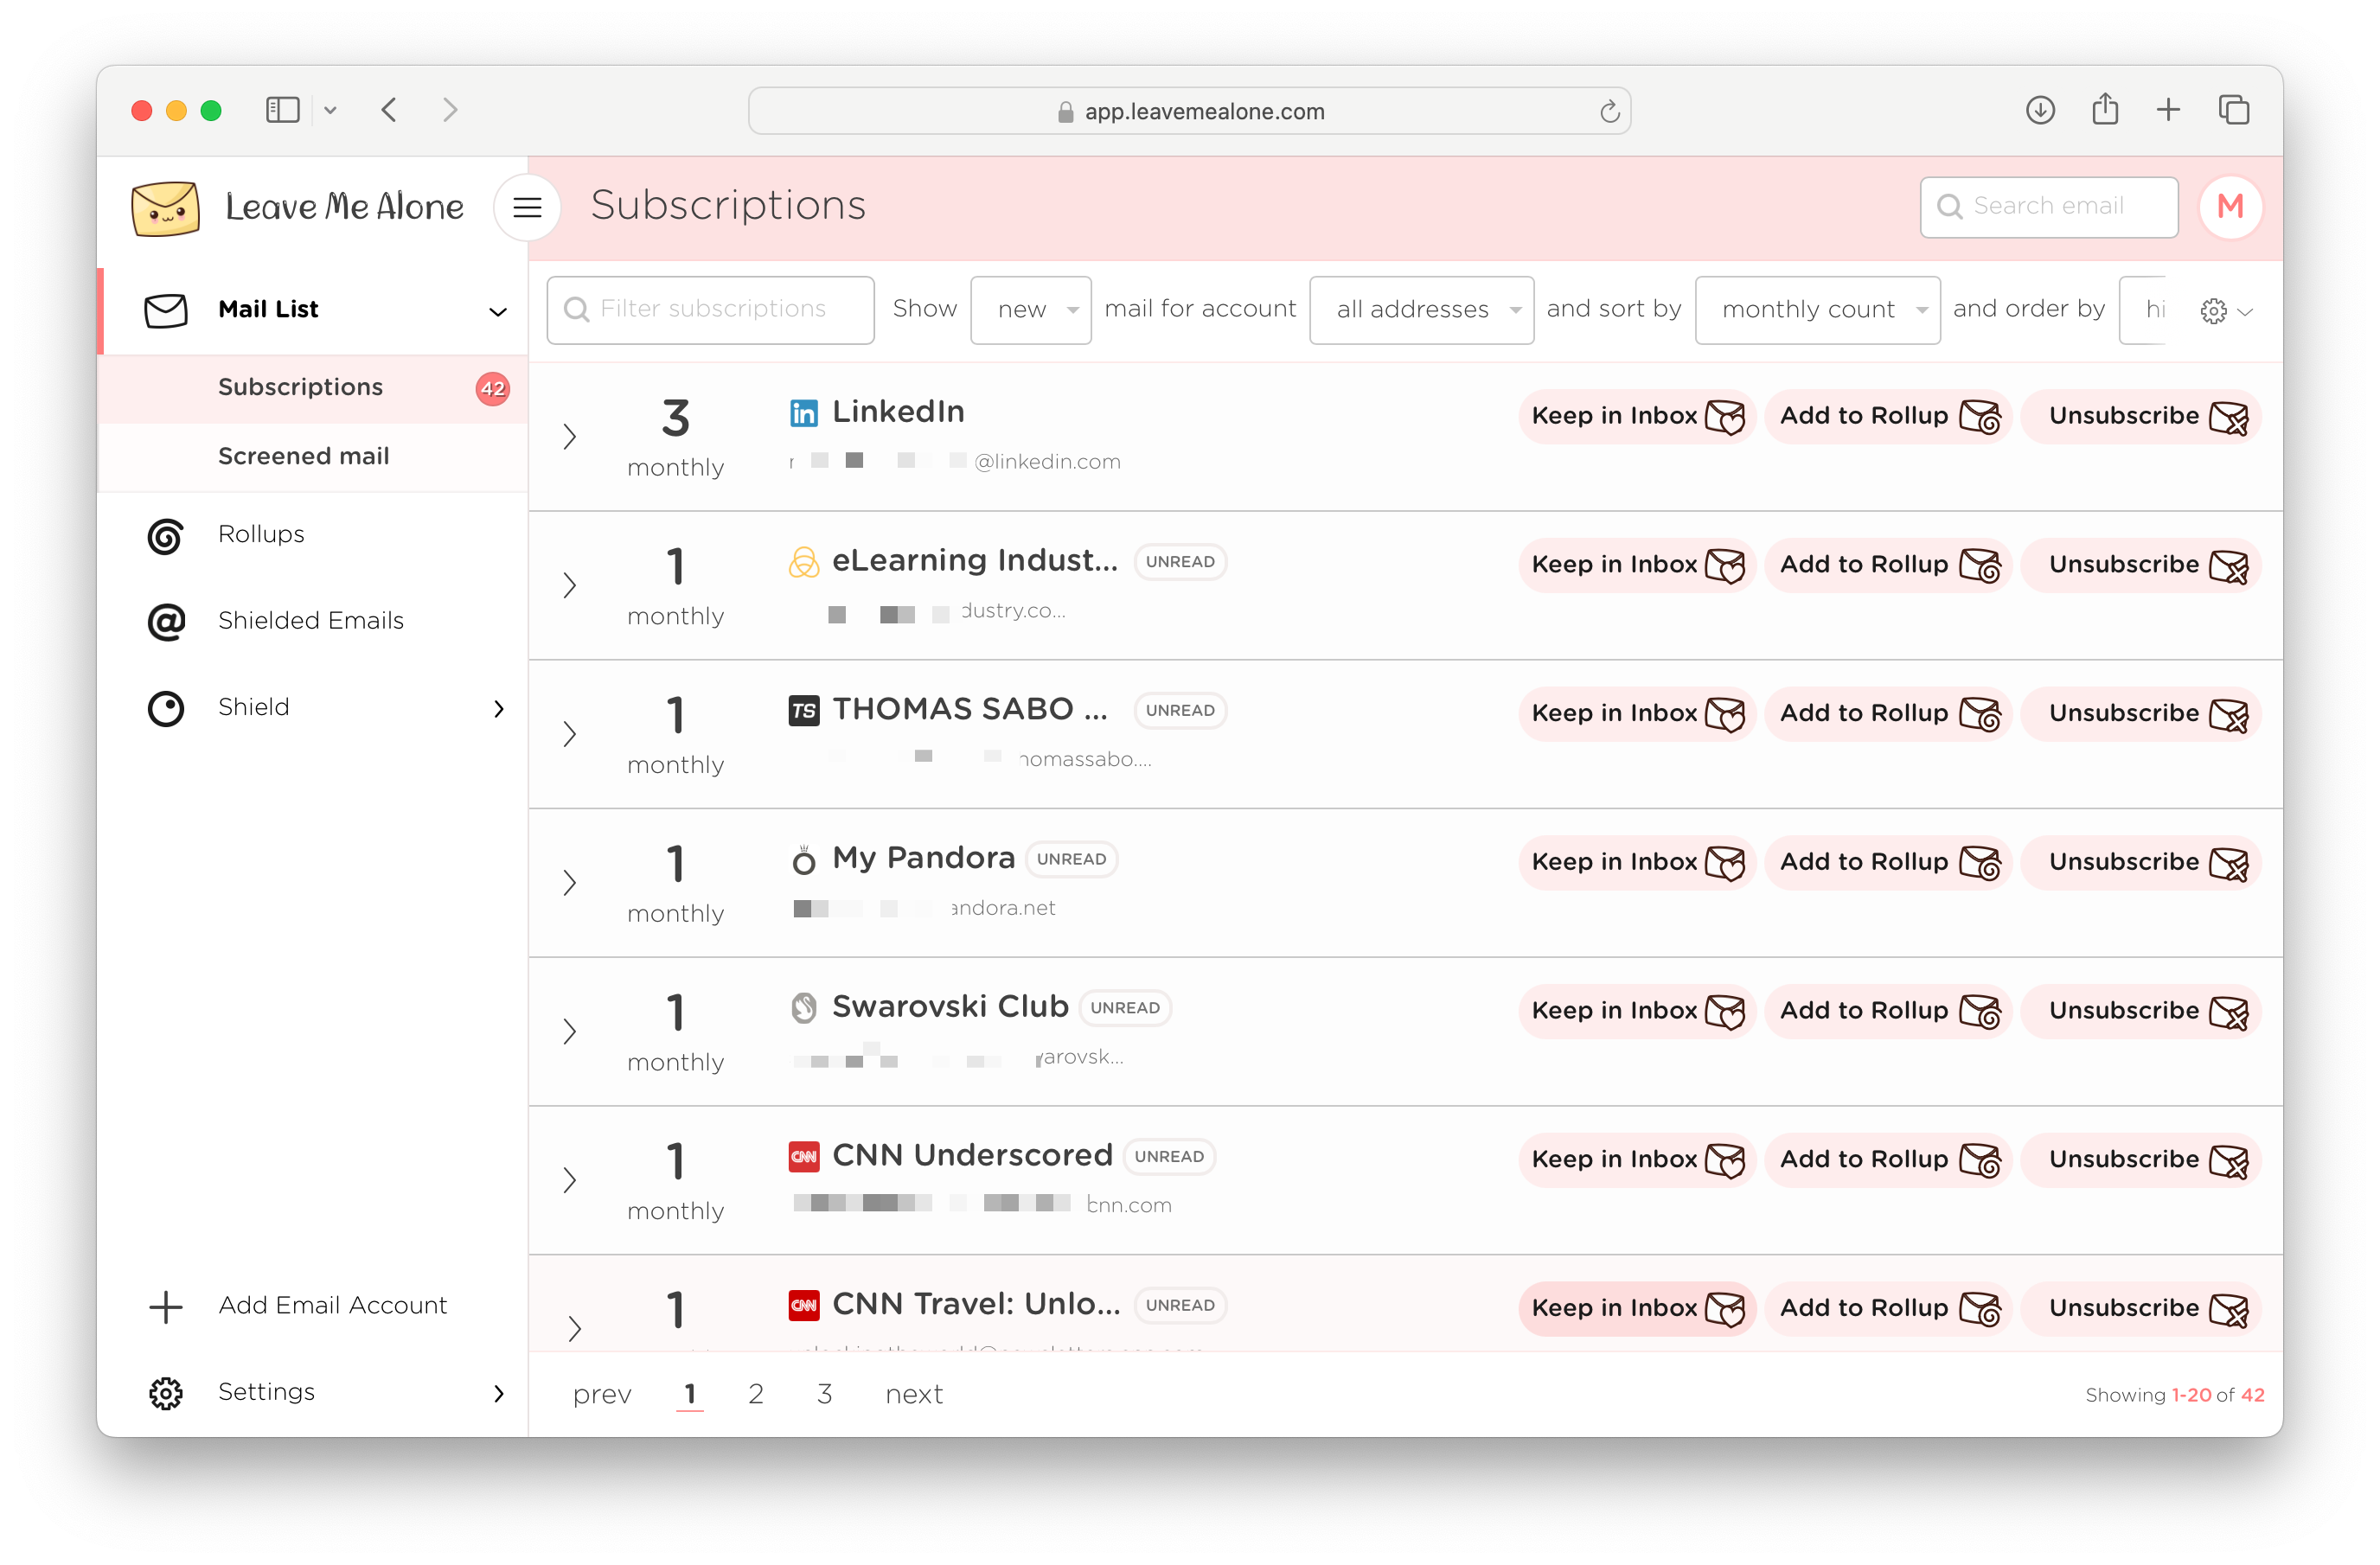Click the next page link

pyautogui.click(x=913, y=1395)
